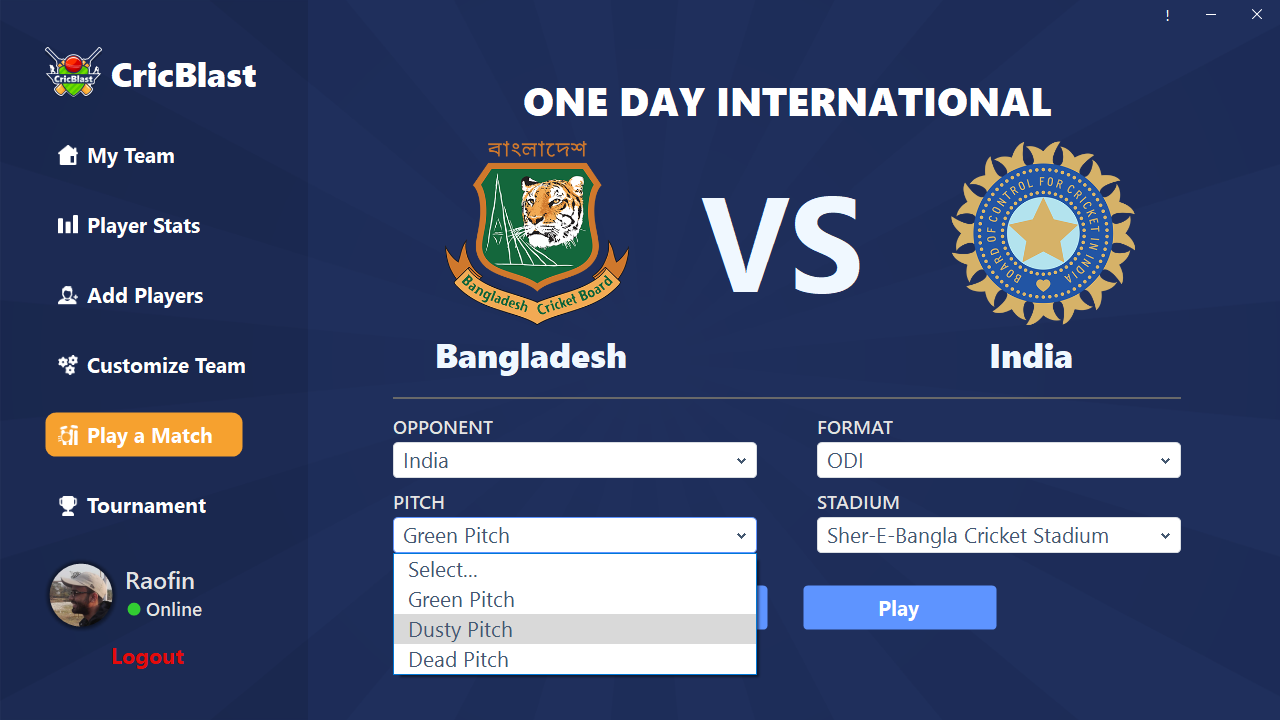
Task: Click the trophy icon for Tournament
Action: click(x=68, y=505)
